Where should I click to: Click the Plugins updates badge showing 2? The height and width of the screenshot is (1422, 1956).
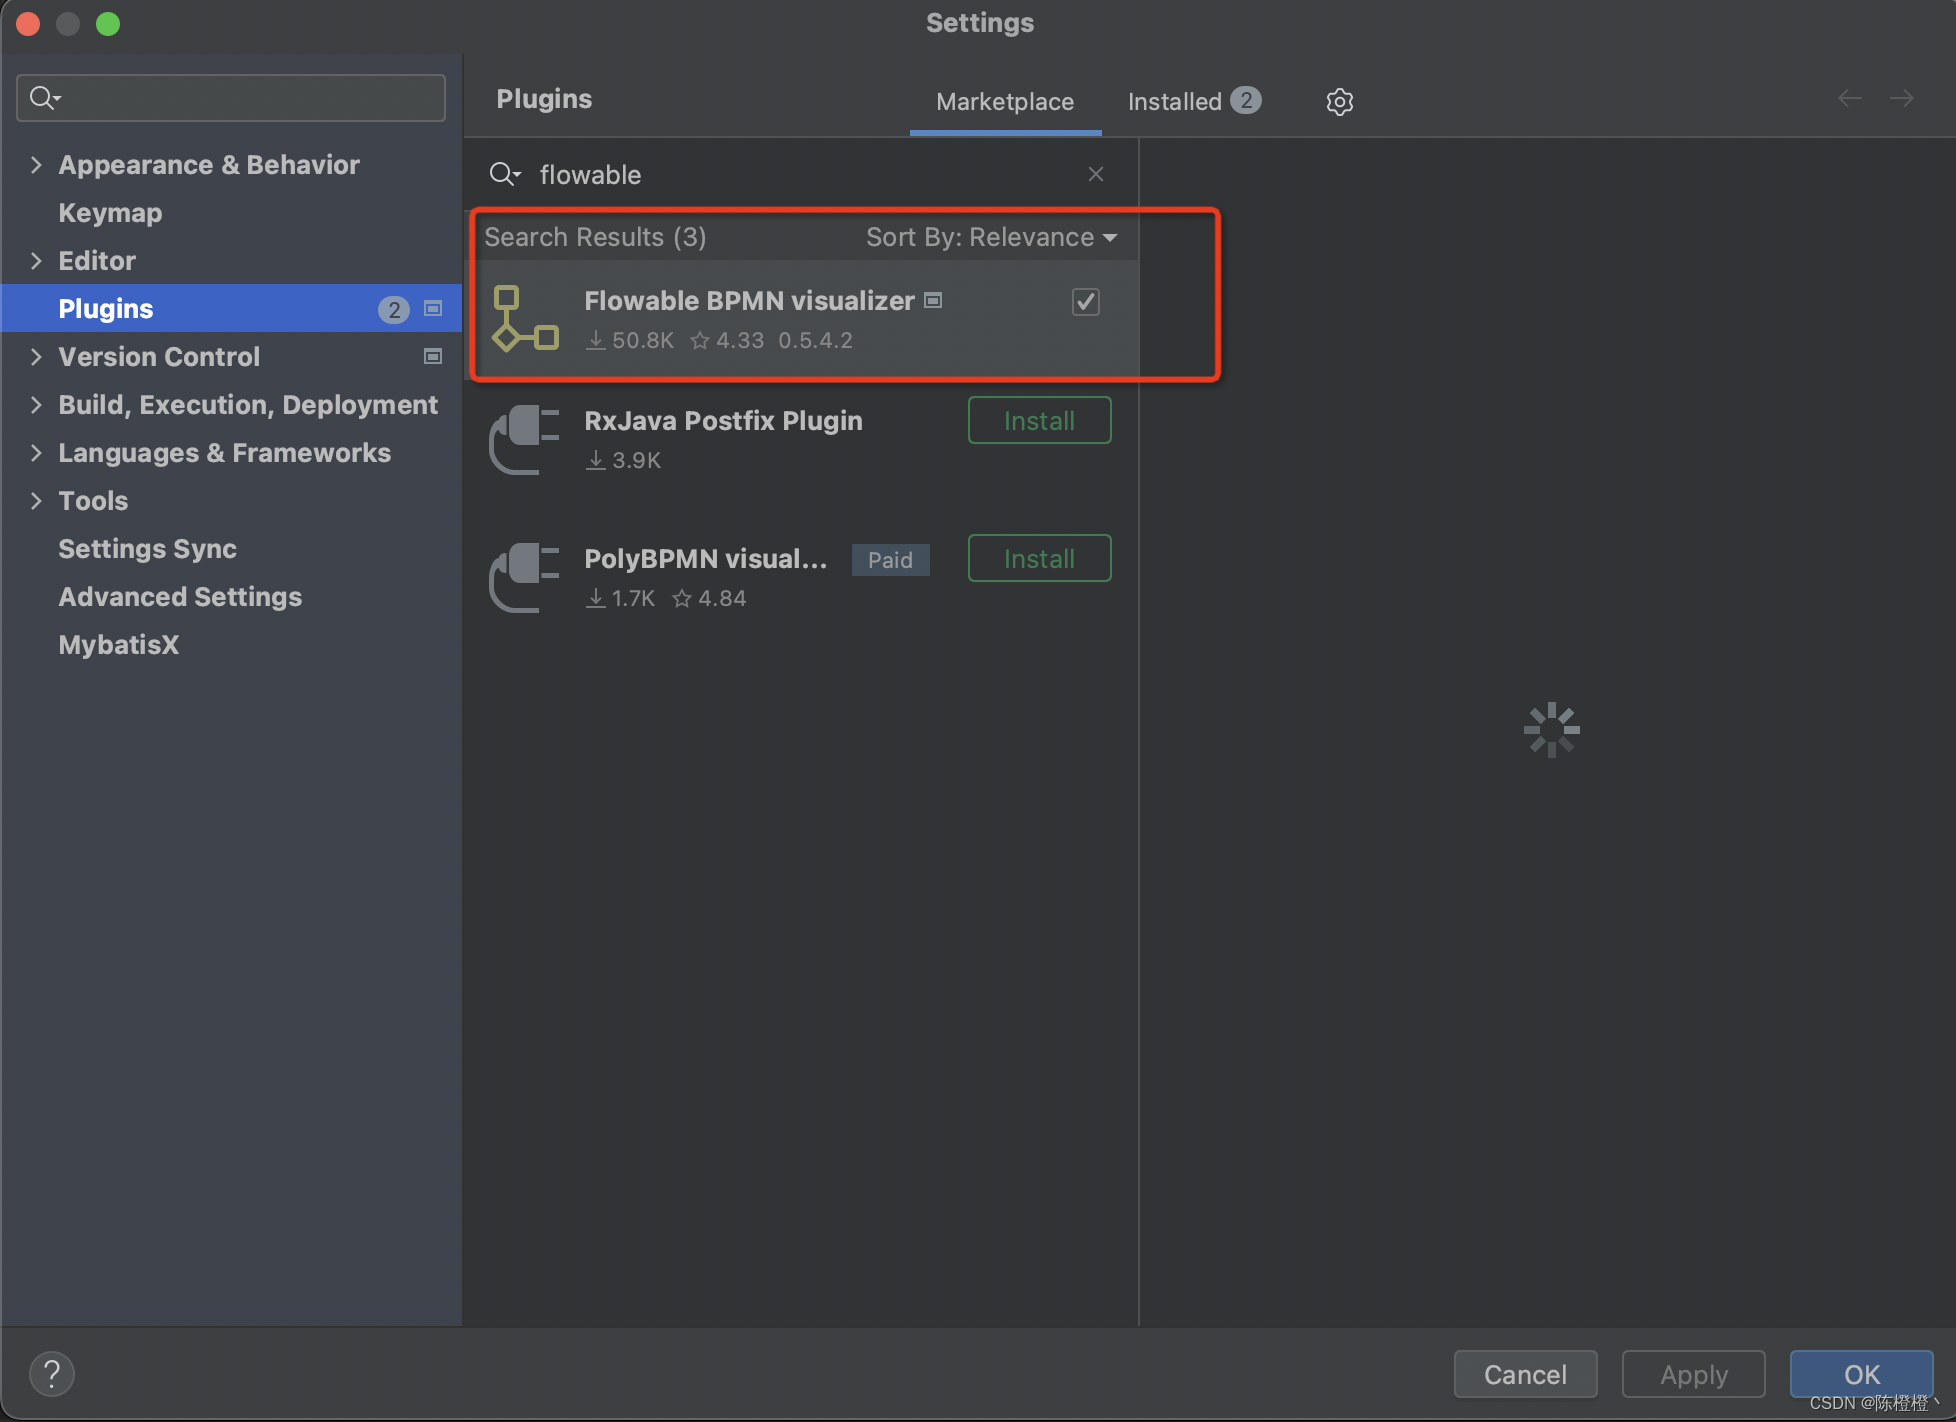[x=394, y=310]
